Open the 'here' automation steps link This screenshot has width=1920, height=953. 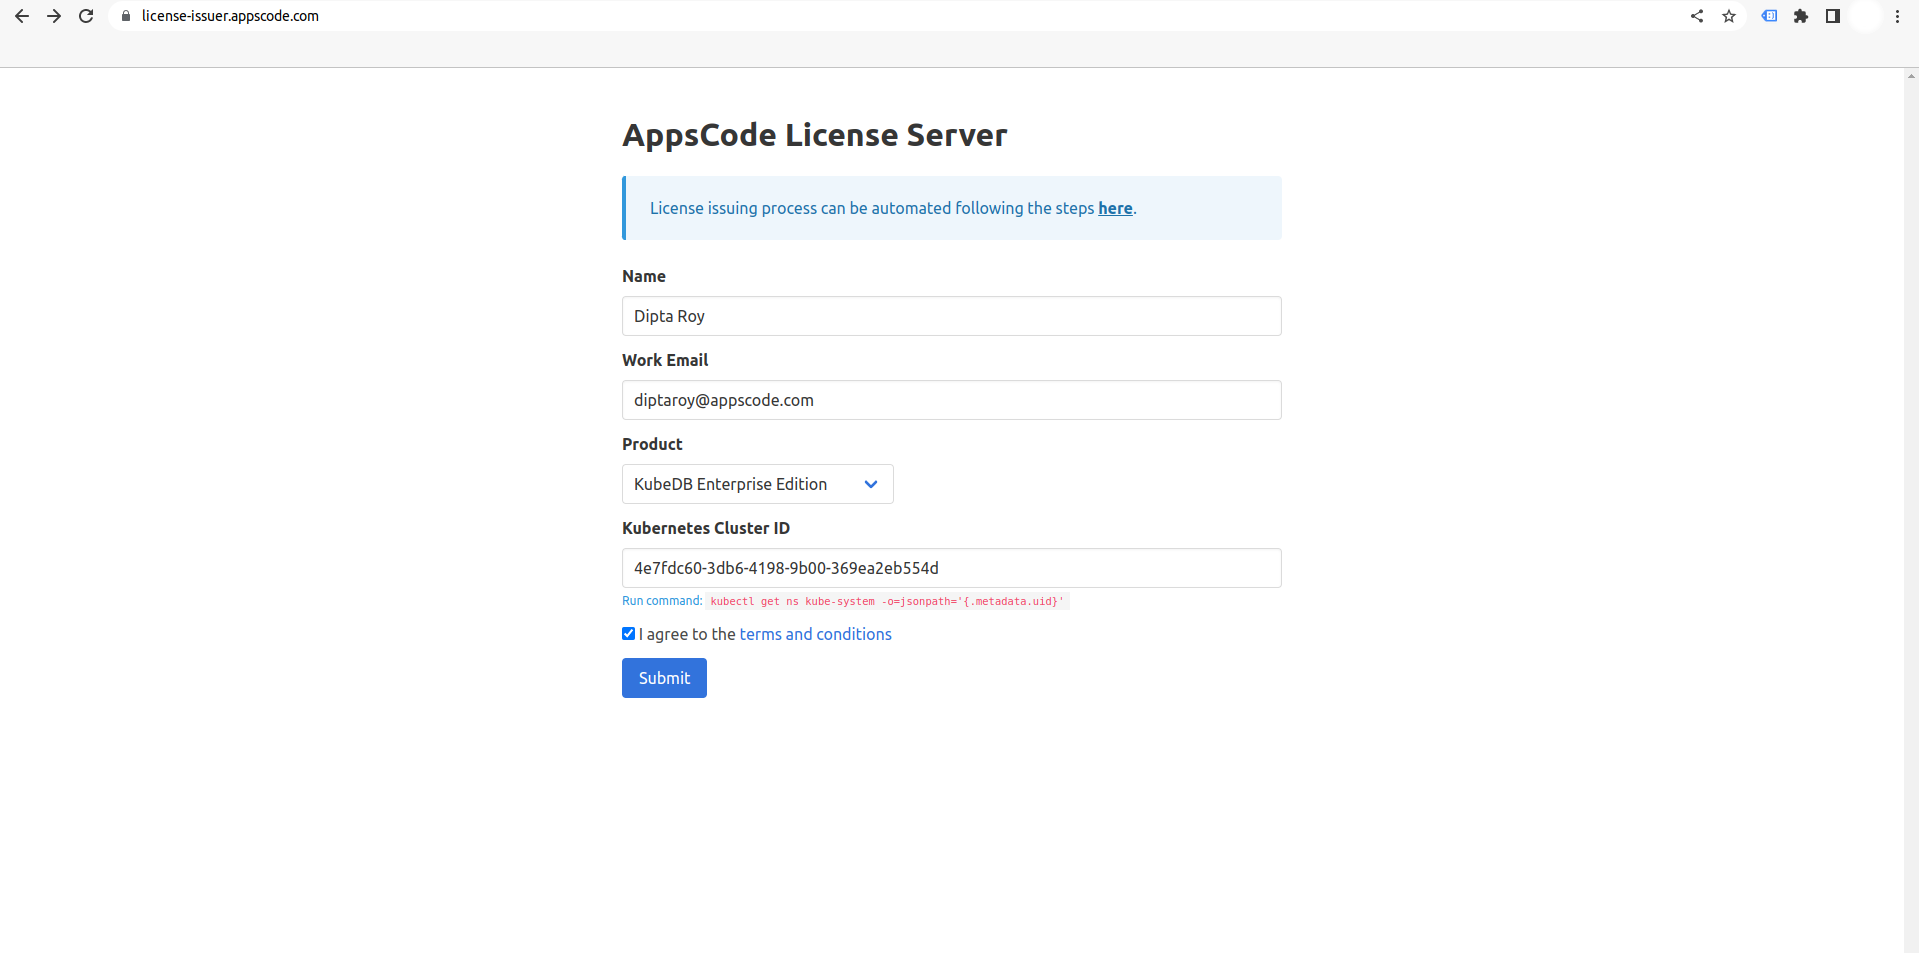coord(1114,208)
